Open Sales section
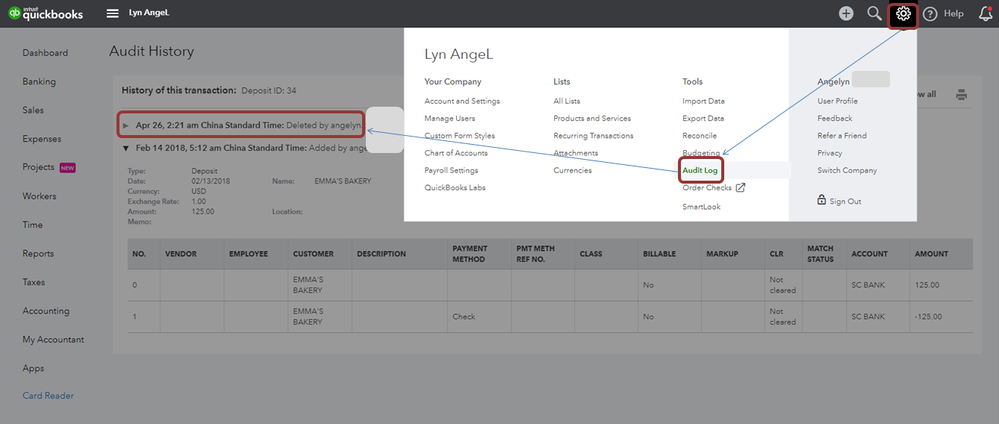Screen dimensions: 999x424 point(33,110)
